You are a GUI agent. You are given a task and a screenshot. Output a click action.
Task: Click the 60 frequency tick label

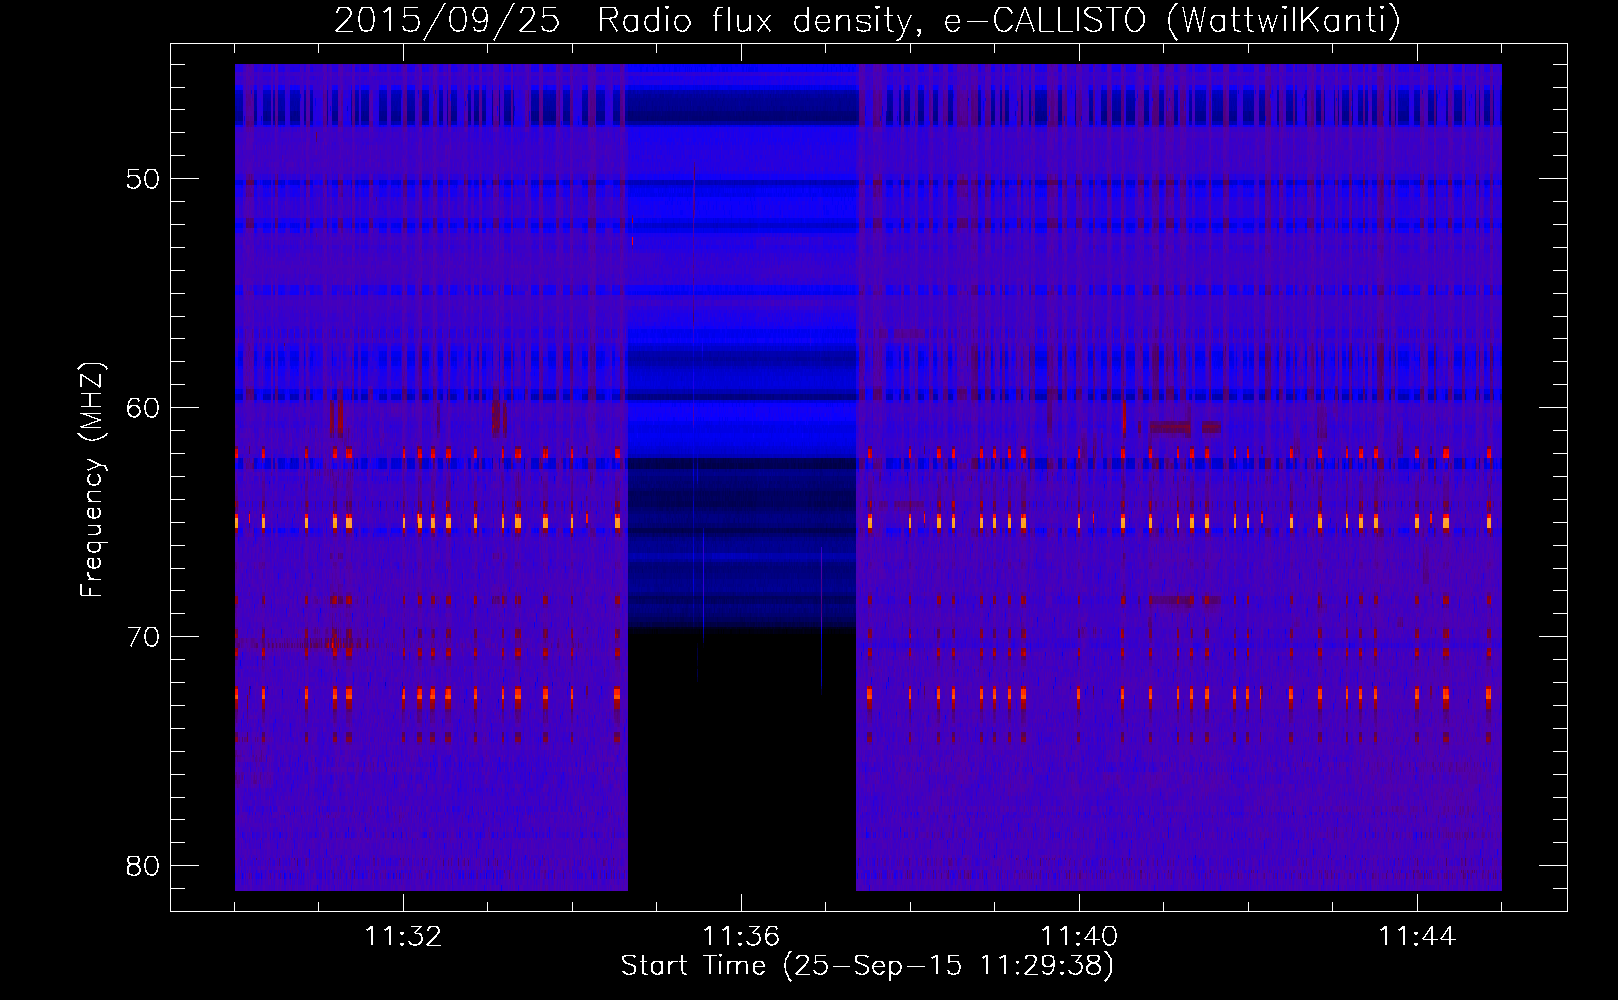(x=143, y=408)
